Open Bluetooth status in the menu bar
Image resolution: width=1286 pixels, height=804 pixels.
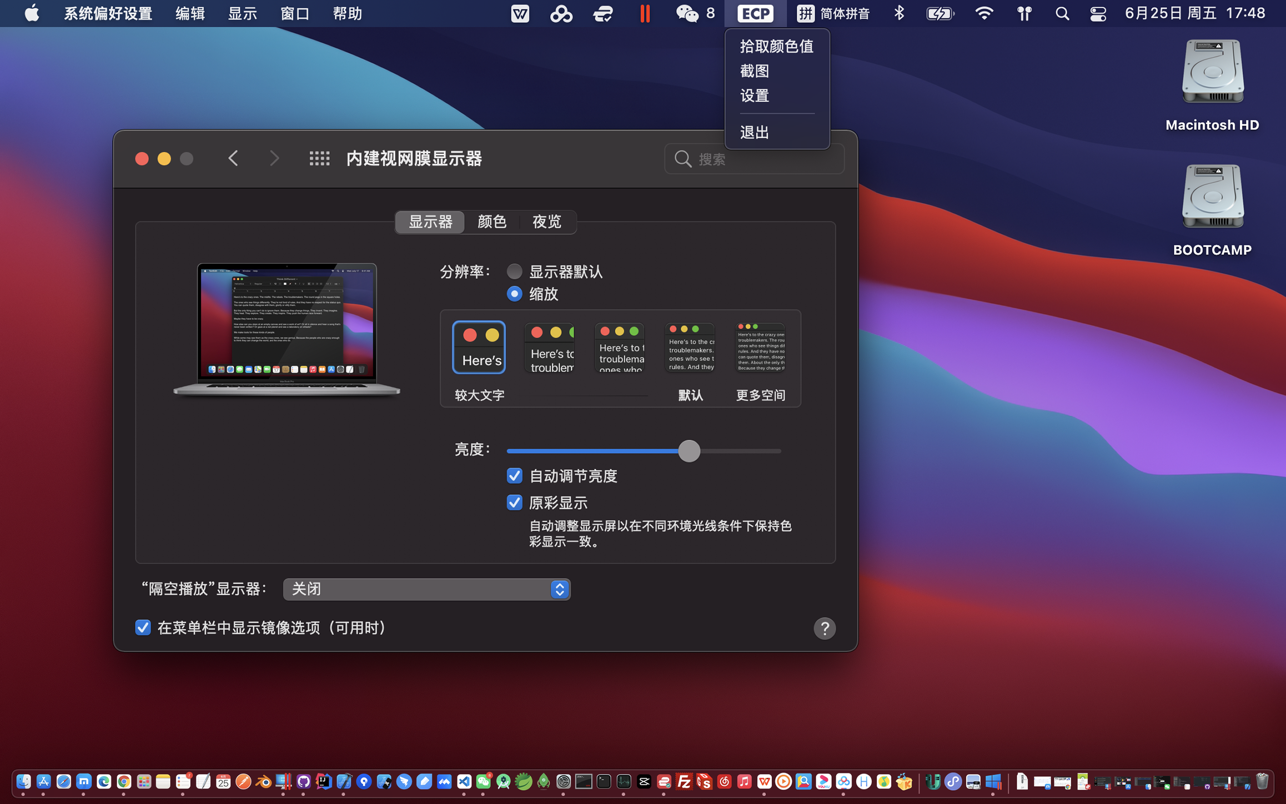point(899,13)
